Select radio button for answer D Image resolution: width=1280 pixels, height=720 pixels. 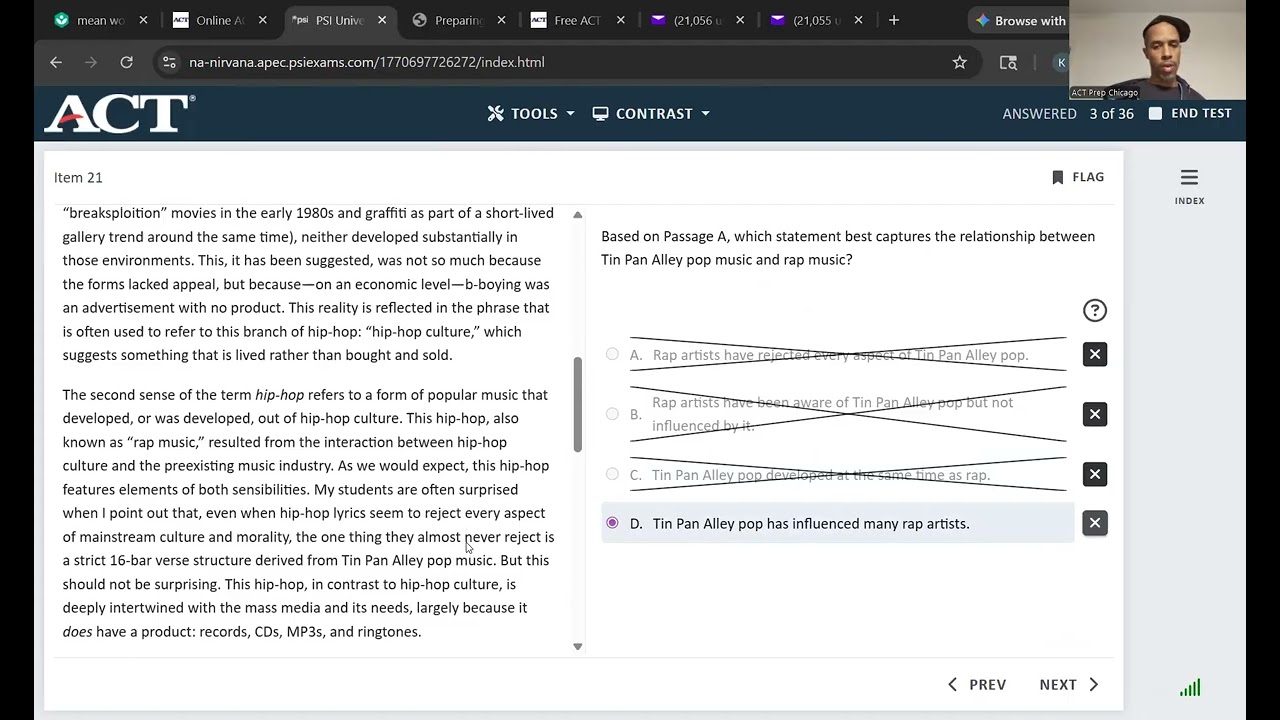tap(612, 523)
